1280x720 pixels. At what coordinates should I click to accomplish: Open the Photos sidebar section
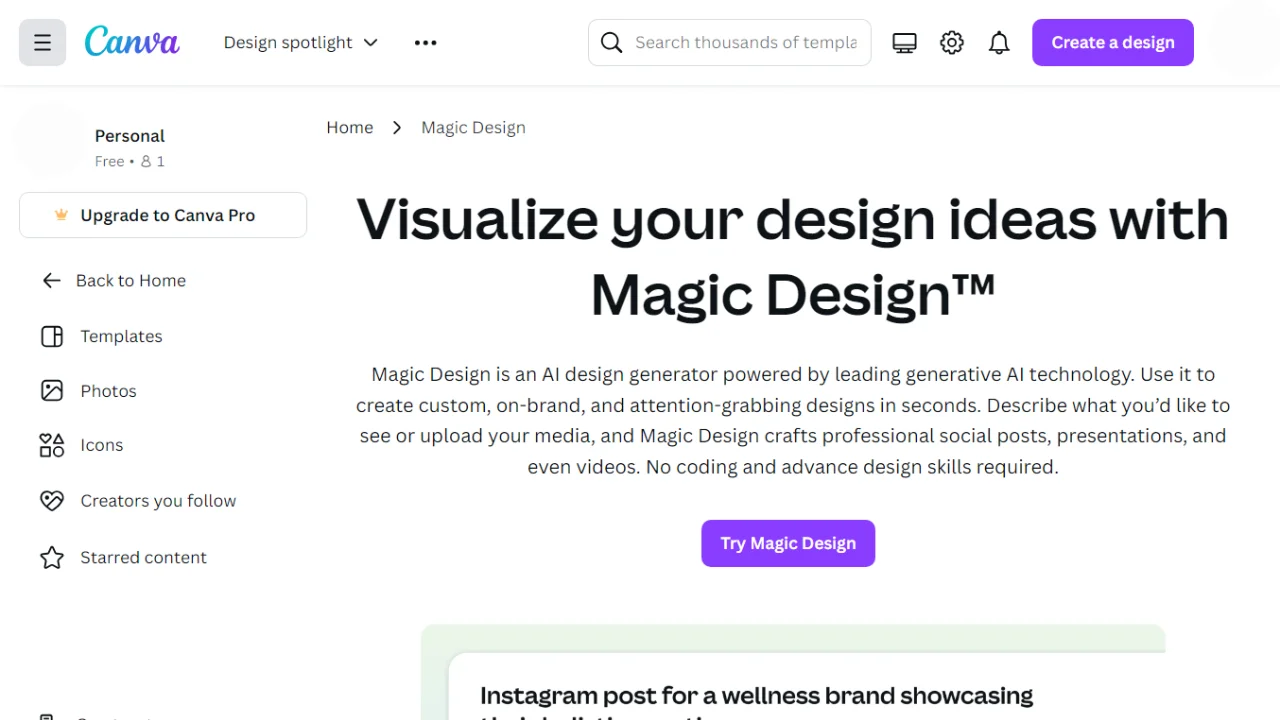point(108,390)
